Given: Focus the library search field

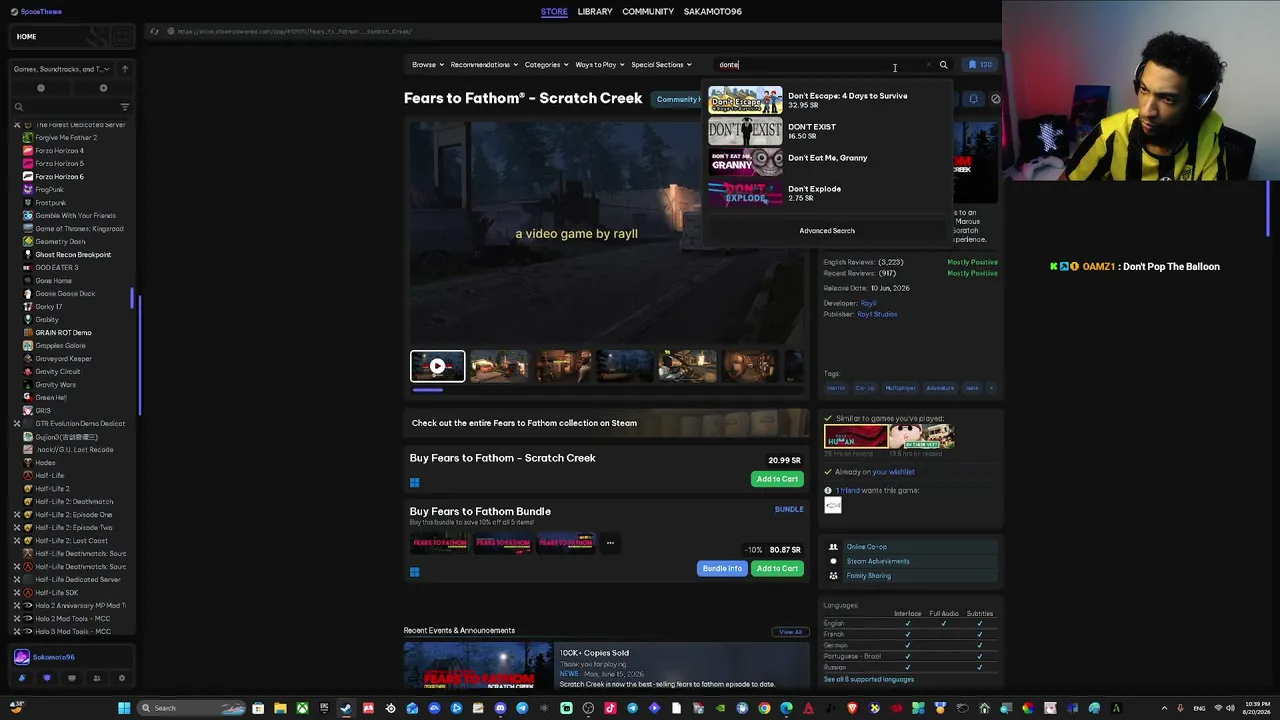Looking at the screenshot, I should [65, 107].
